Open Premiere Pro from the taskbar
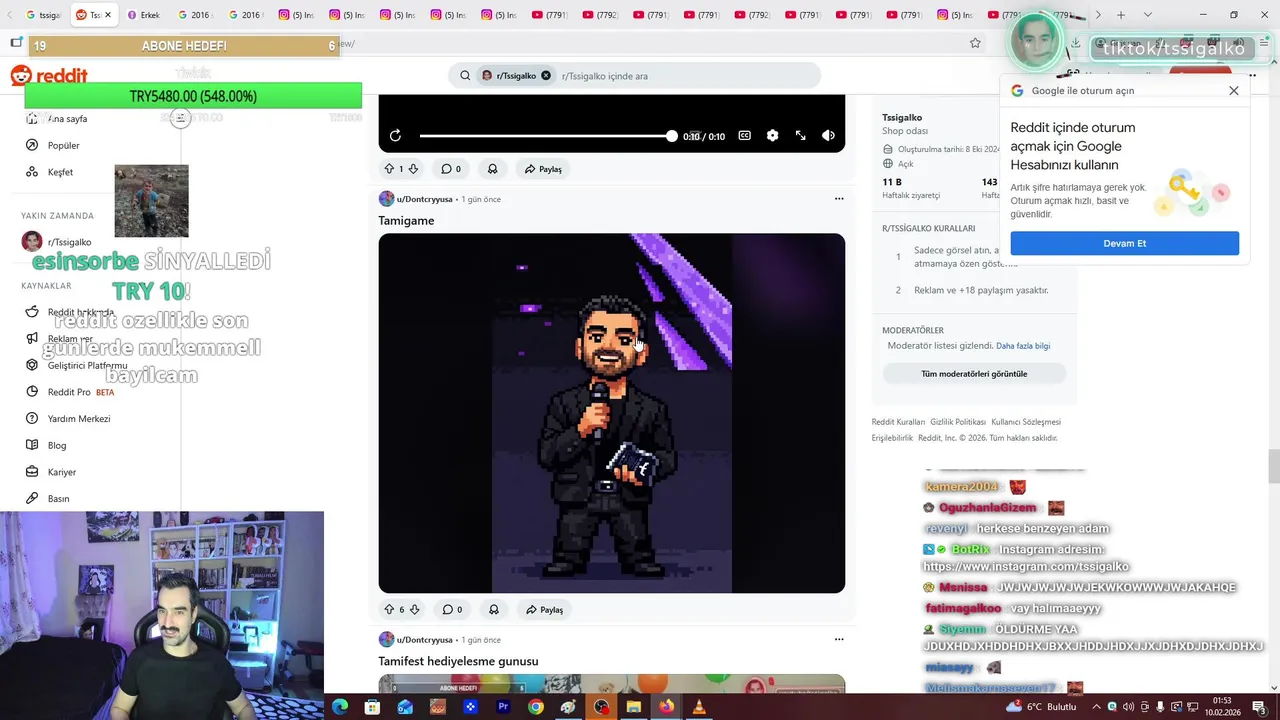This screenshot has width=1280, height=720. [503, 707]
